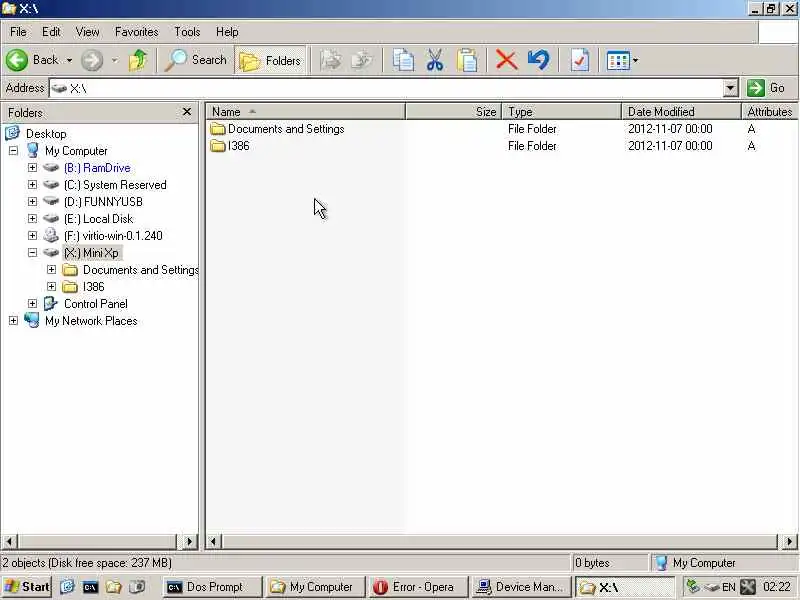Go up one folder level
The width and height of the screenshot is (800, 600).
[x=137, y=60]
